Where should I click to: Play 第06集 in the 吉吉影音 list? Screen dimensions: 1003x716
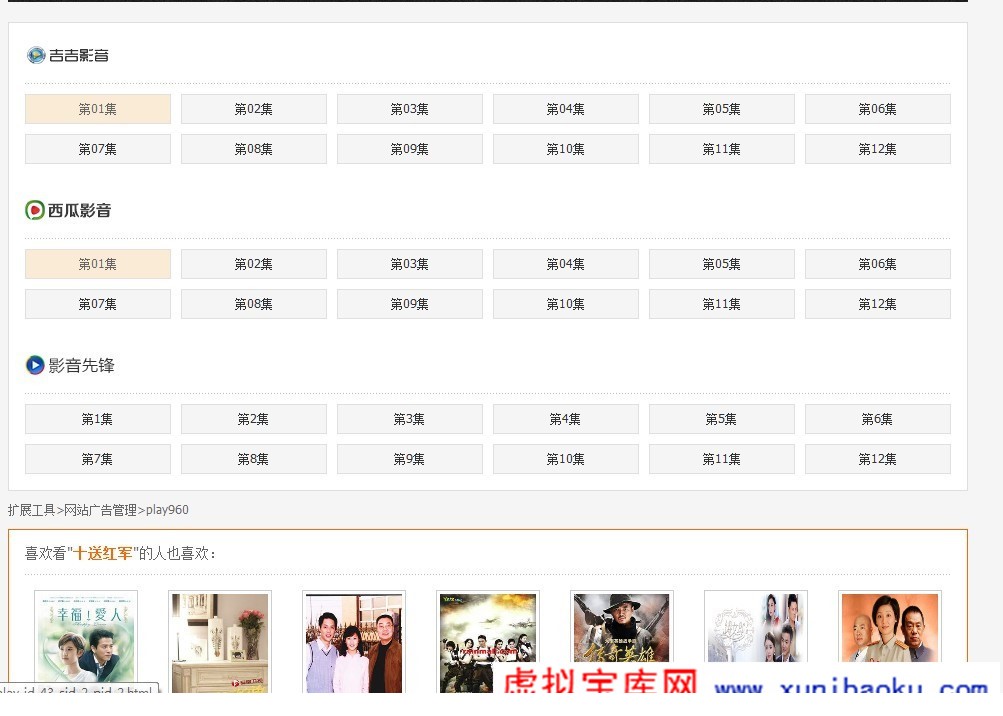coord(878,109)
